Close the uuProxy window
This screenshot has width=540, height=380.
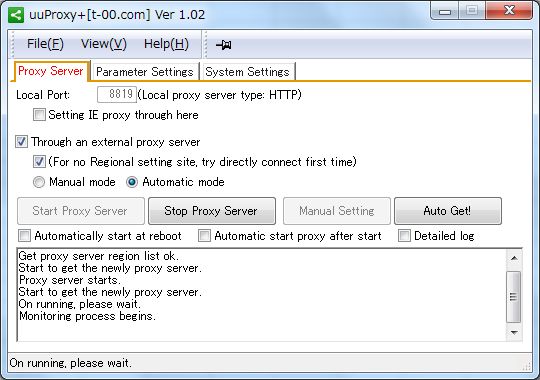(509, 11)
